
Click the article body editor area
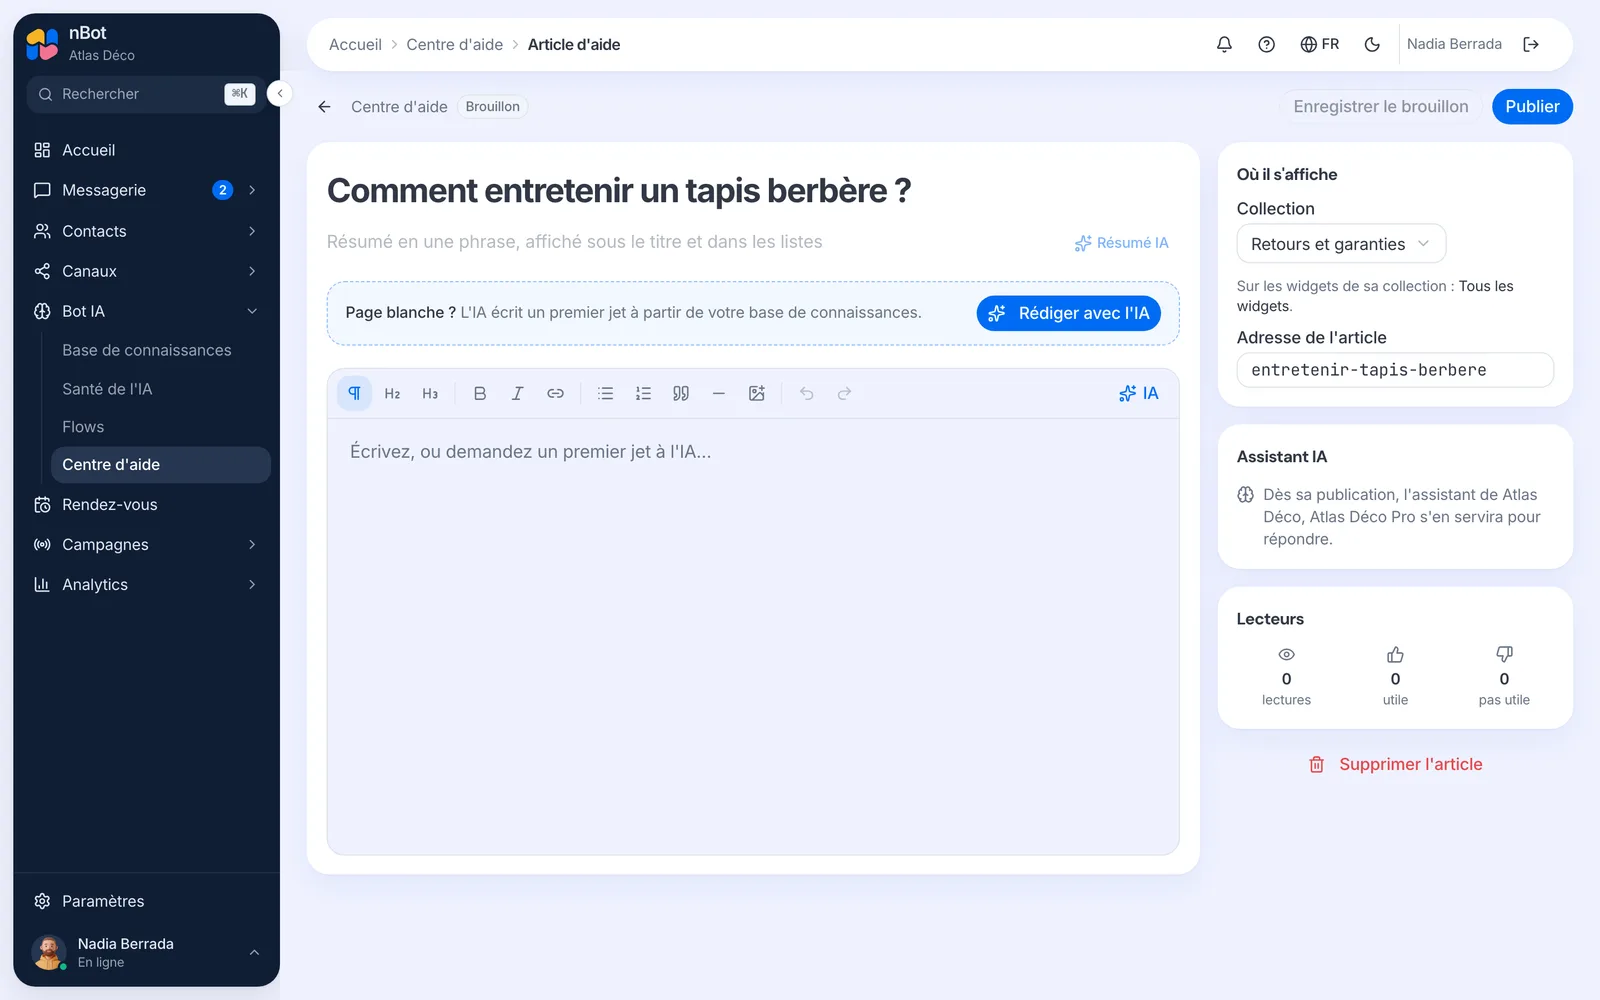tap(753, 636)
